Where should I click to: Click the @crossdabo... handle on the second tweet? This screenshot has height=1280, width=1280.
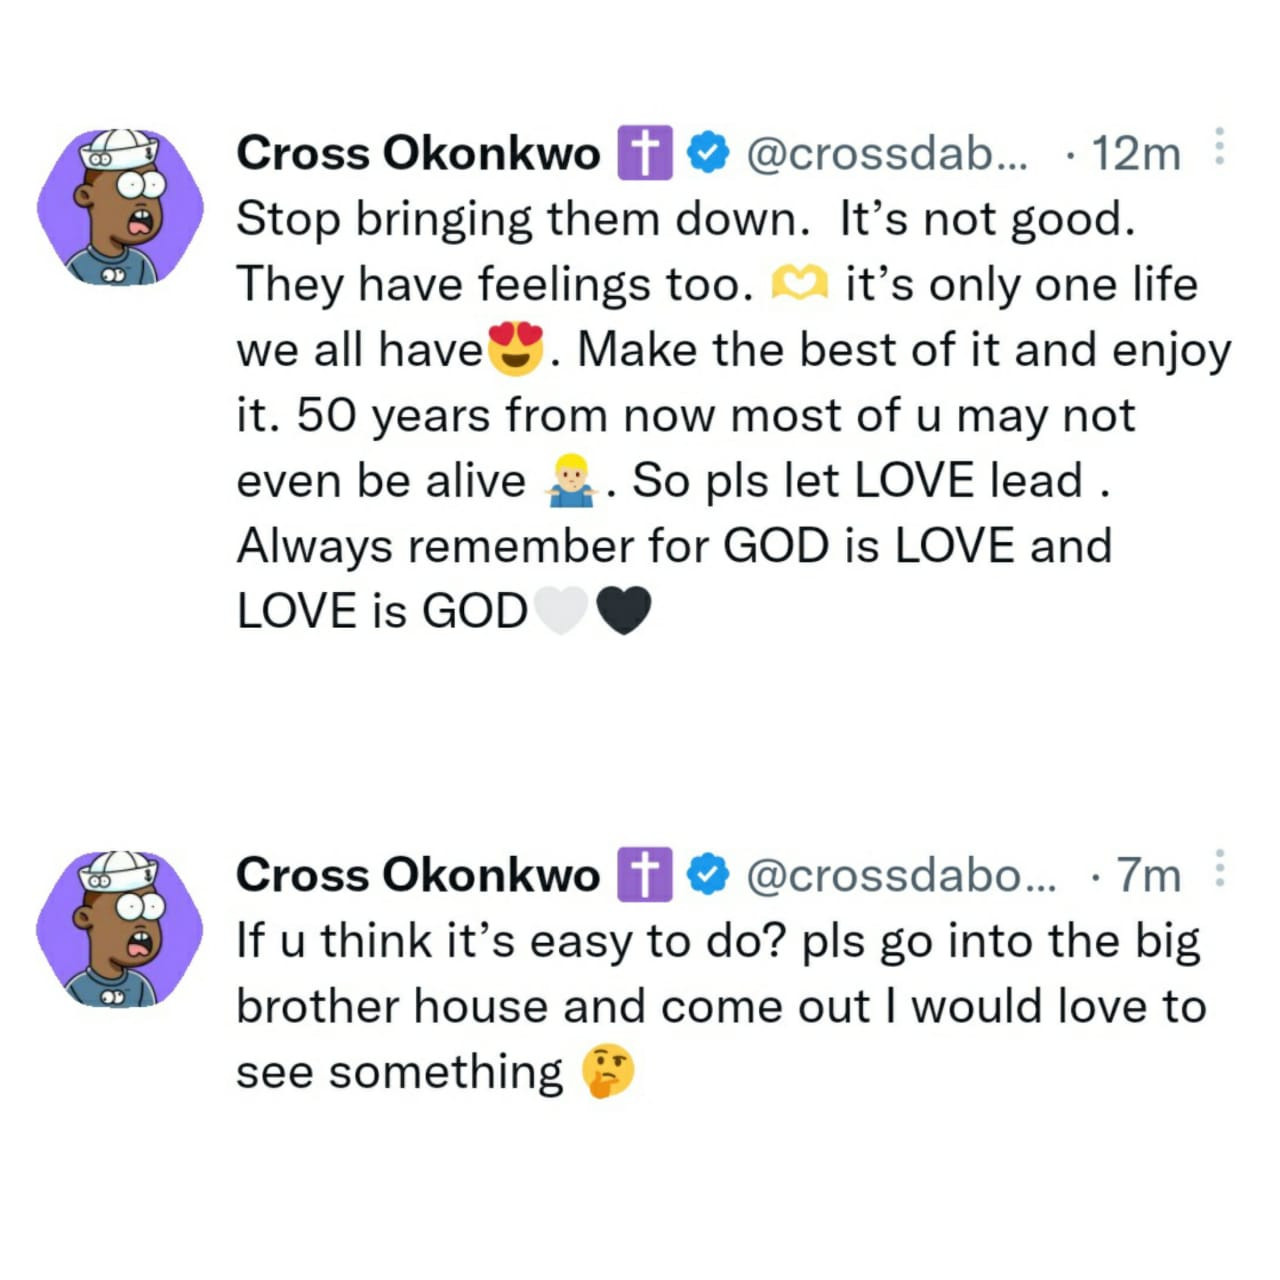900,874
